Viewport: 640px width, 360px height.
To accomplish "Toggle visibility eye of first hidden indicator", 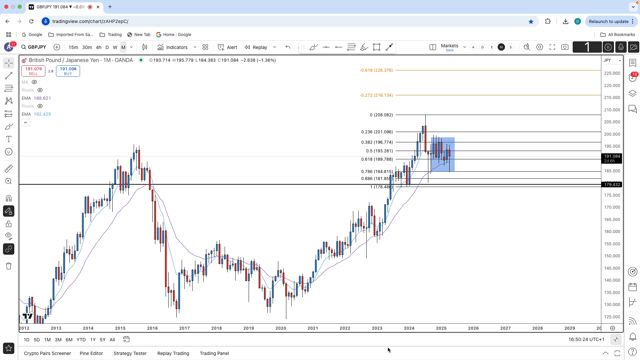I will (34, 82).
